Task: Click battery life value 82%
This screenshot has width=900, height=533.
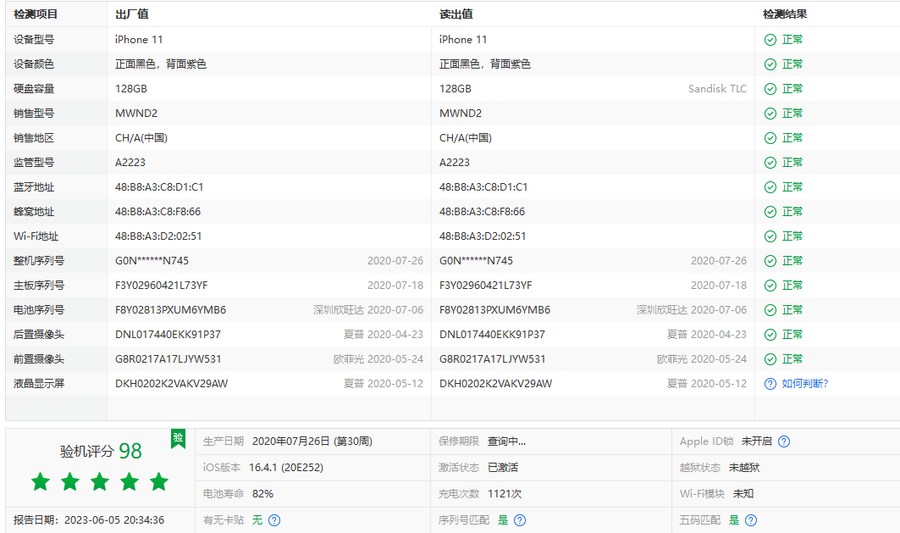Action: pyautogui.click(x=263, y=494)
